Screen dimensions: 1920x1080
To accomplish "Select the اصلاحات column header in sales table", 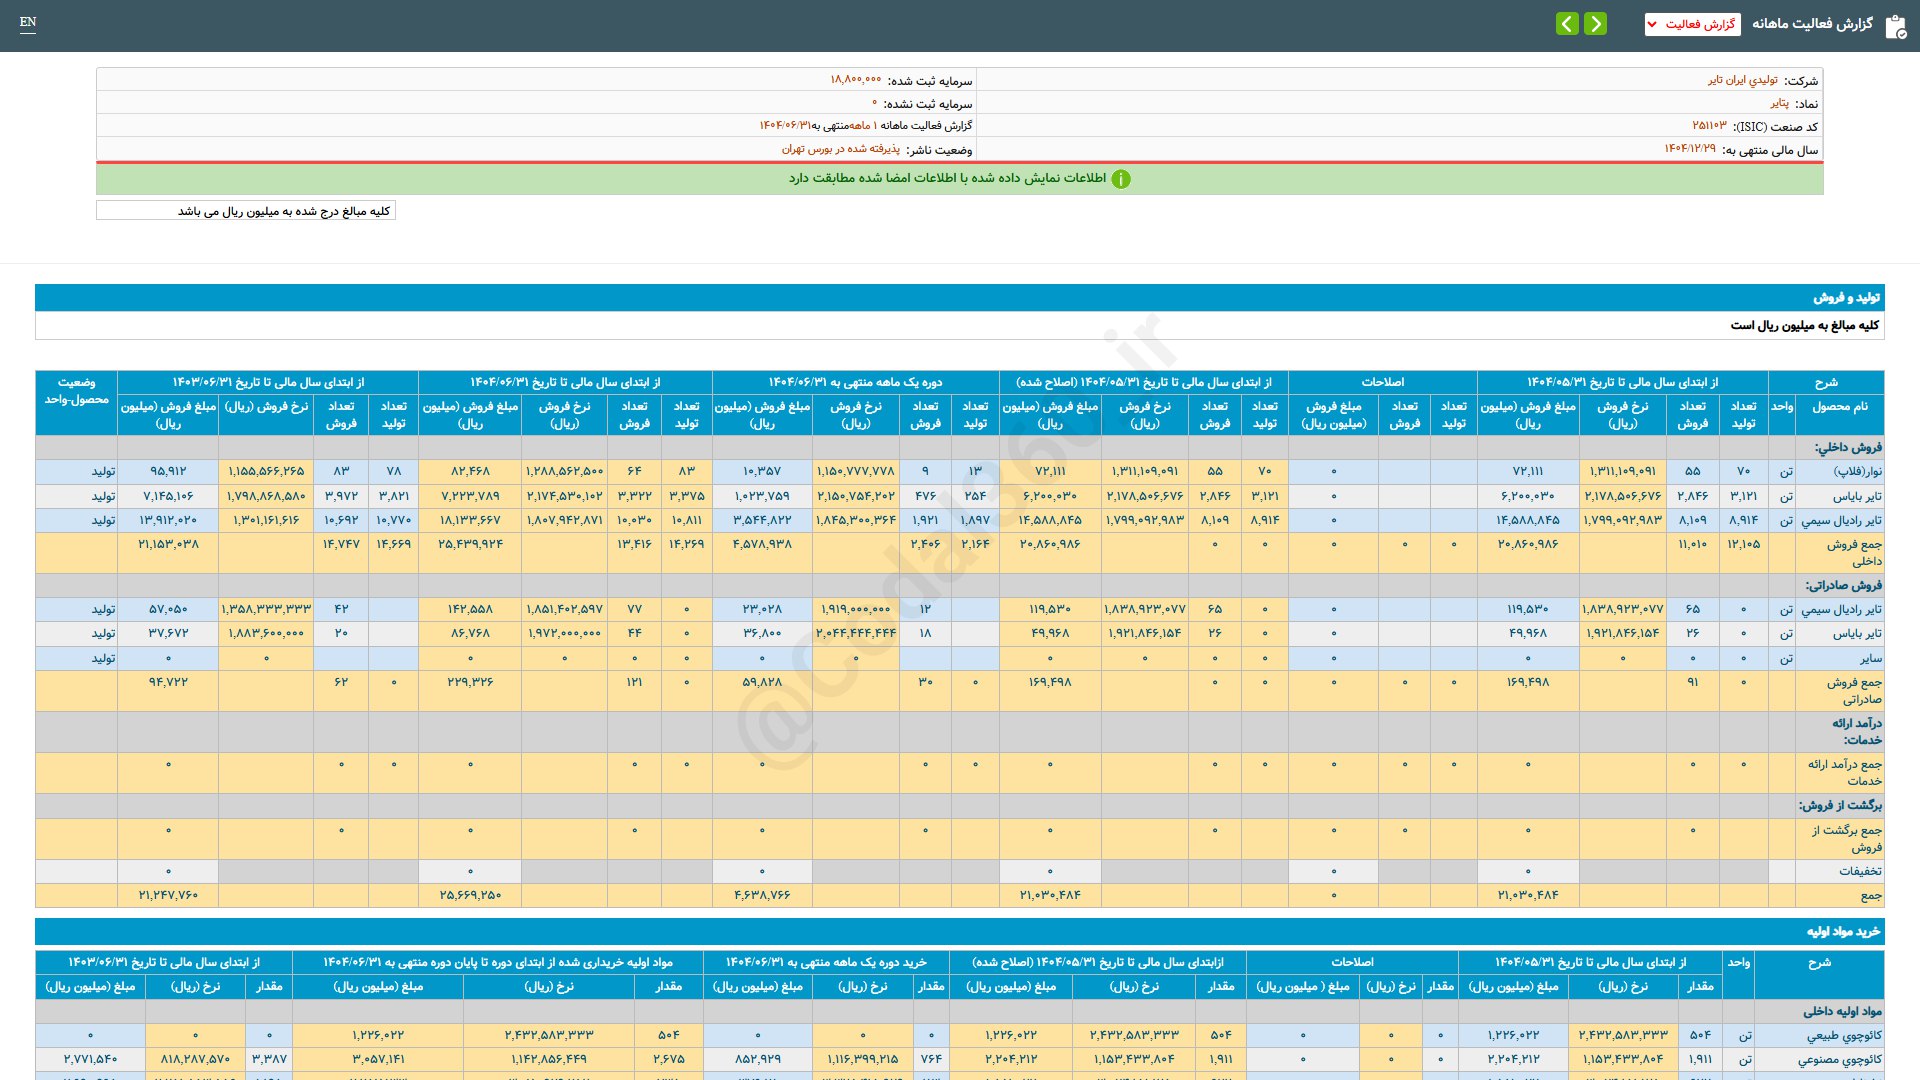I will [1382, 382].
